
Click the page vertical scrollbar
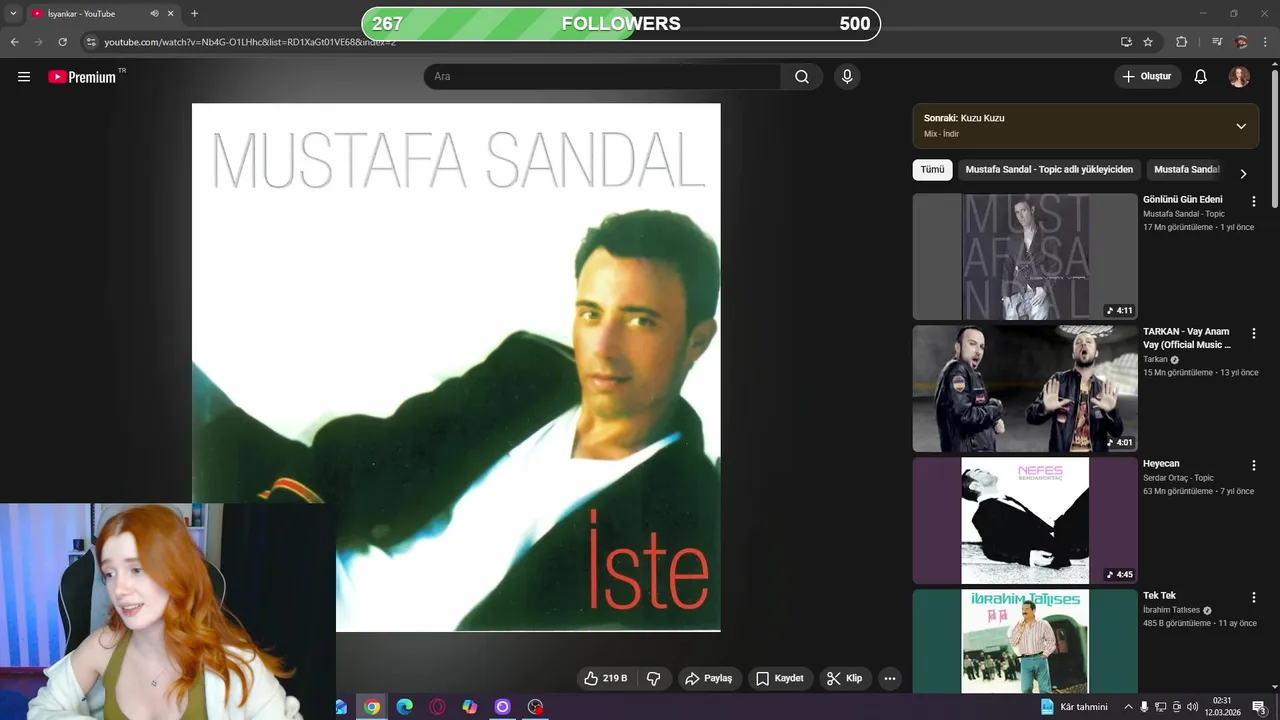(x=1274, y=140)
